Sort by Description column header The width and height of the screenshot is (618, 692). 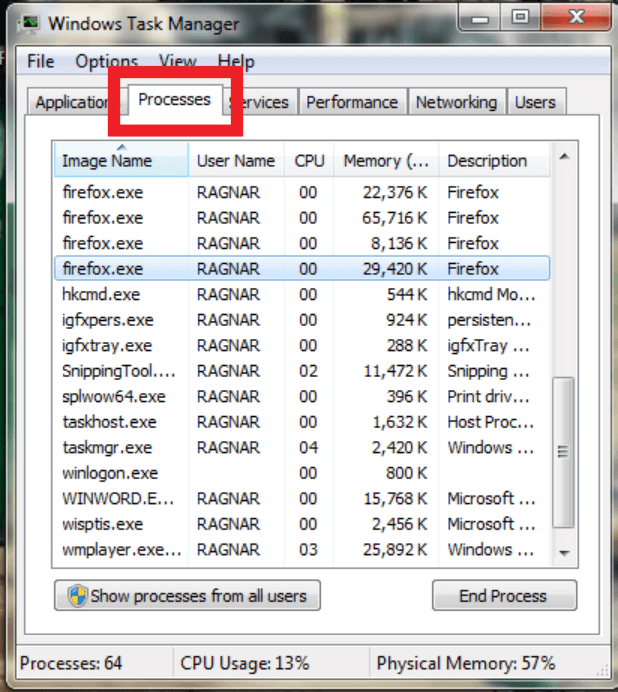(494, 160)
